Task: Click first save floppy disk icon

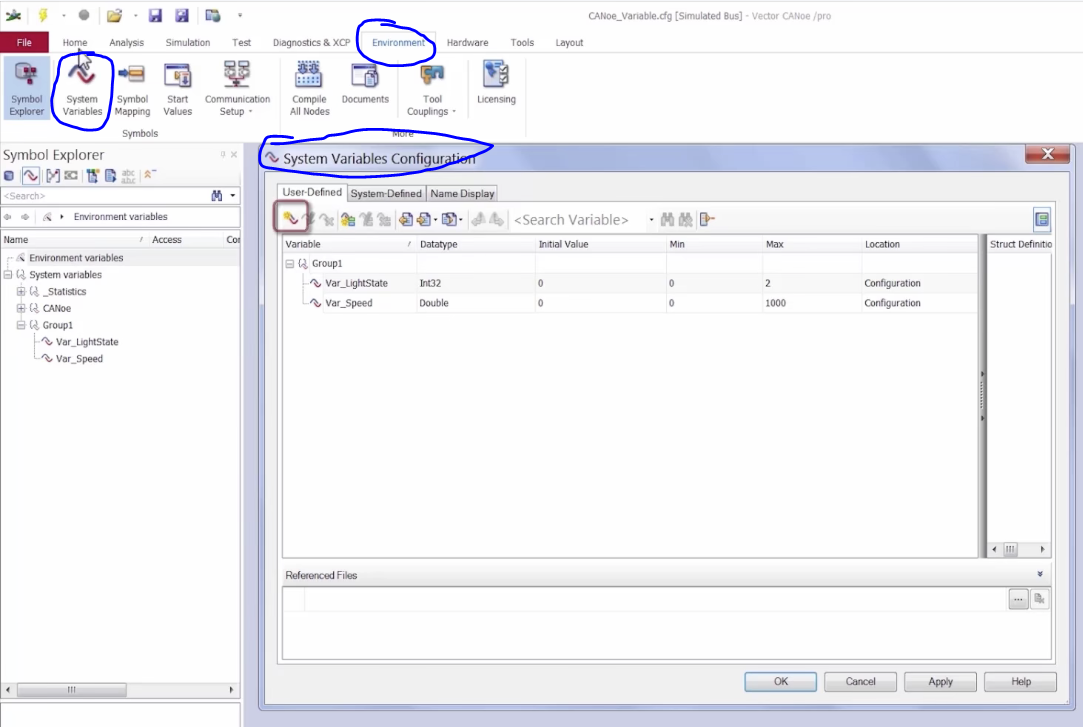Action: (155, 15)
